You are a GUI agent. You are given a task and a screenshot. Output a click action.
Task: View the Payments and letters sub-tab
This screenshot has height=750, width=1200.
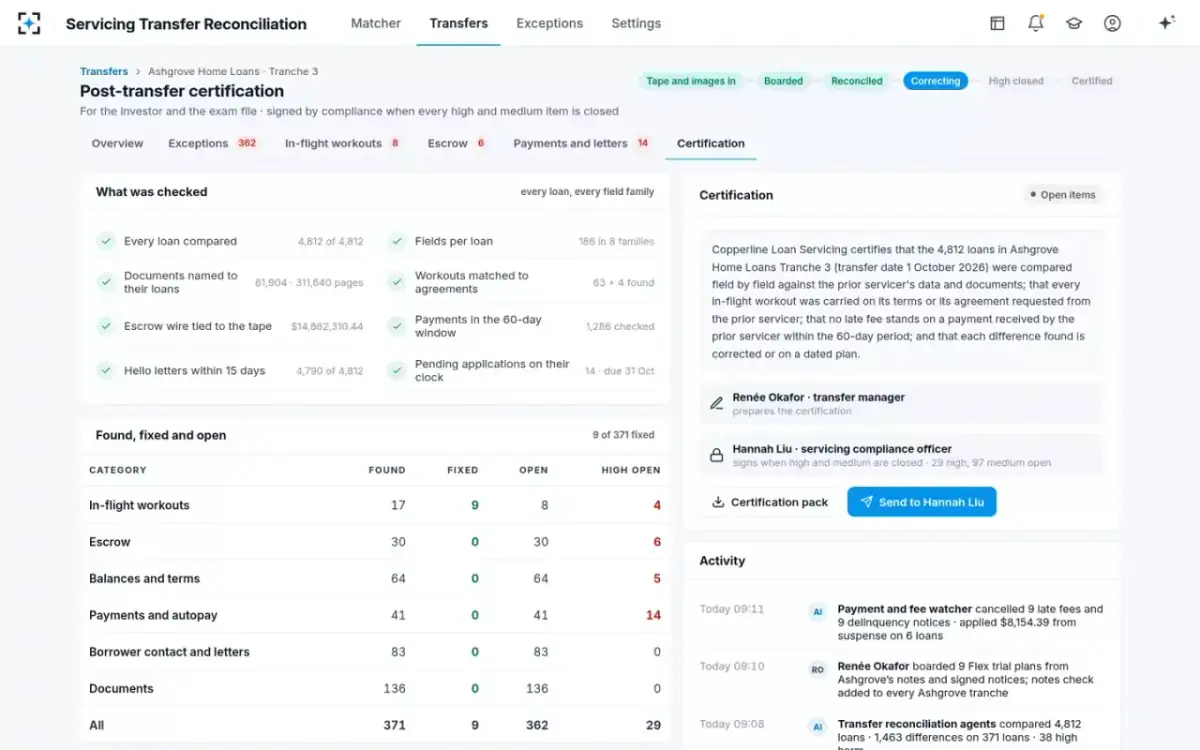(x=582, y=143)
